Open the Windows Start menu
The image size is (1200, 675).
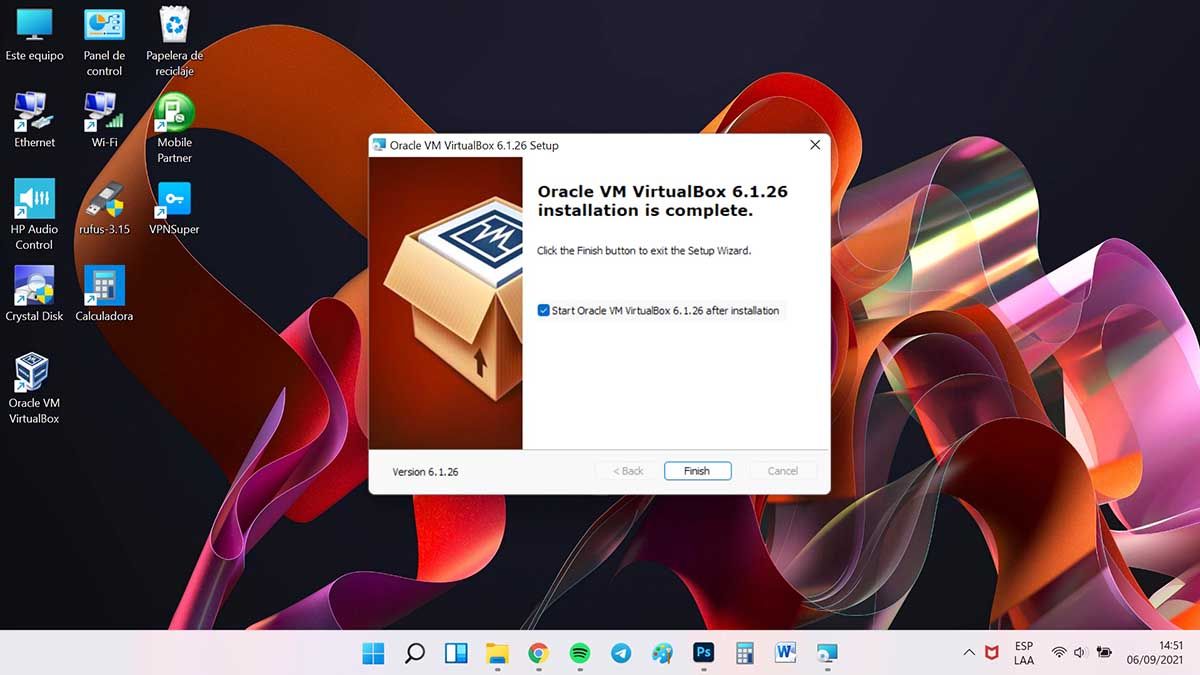pyautogui.click(x=373, y=653)
